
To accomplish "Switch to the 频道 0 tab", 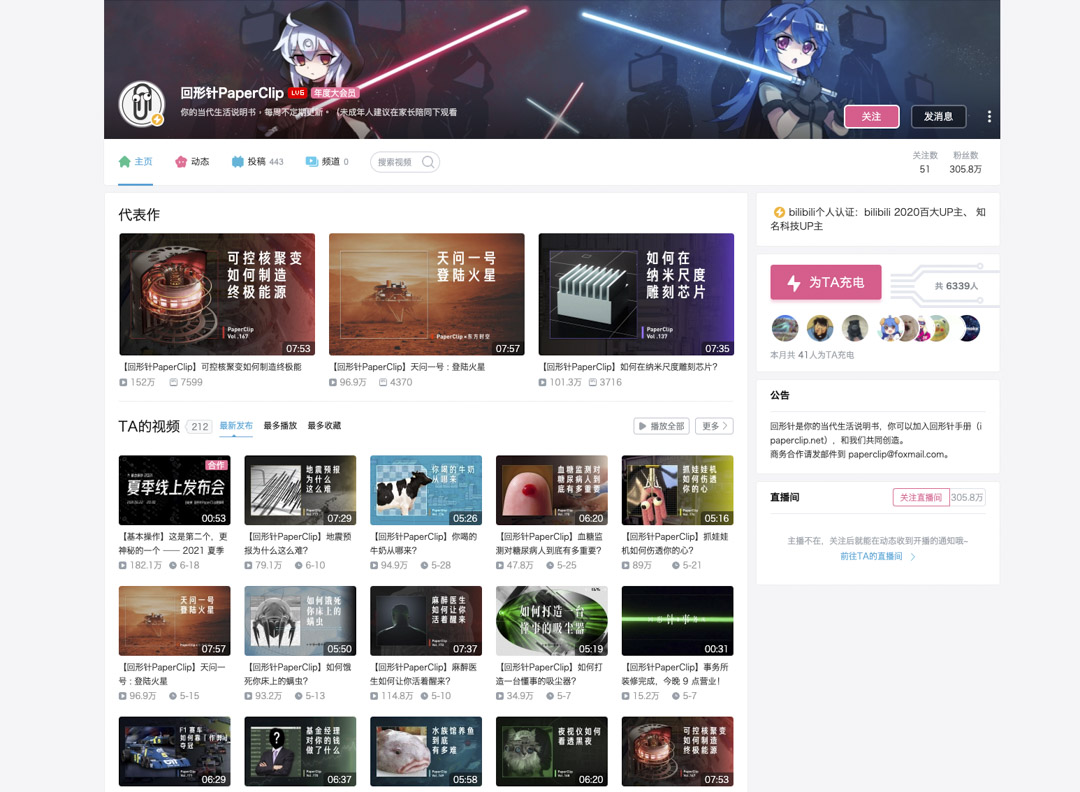I will (x=327, y=162).
